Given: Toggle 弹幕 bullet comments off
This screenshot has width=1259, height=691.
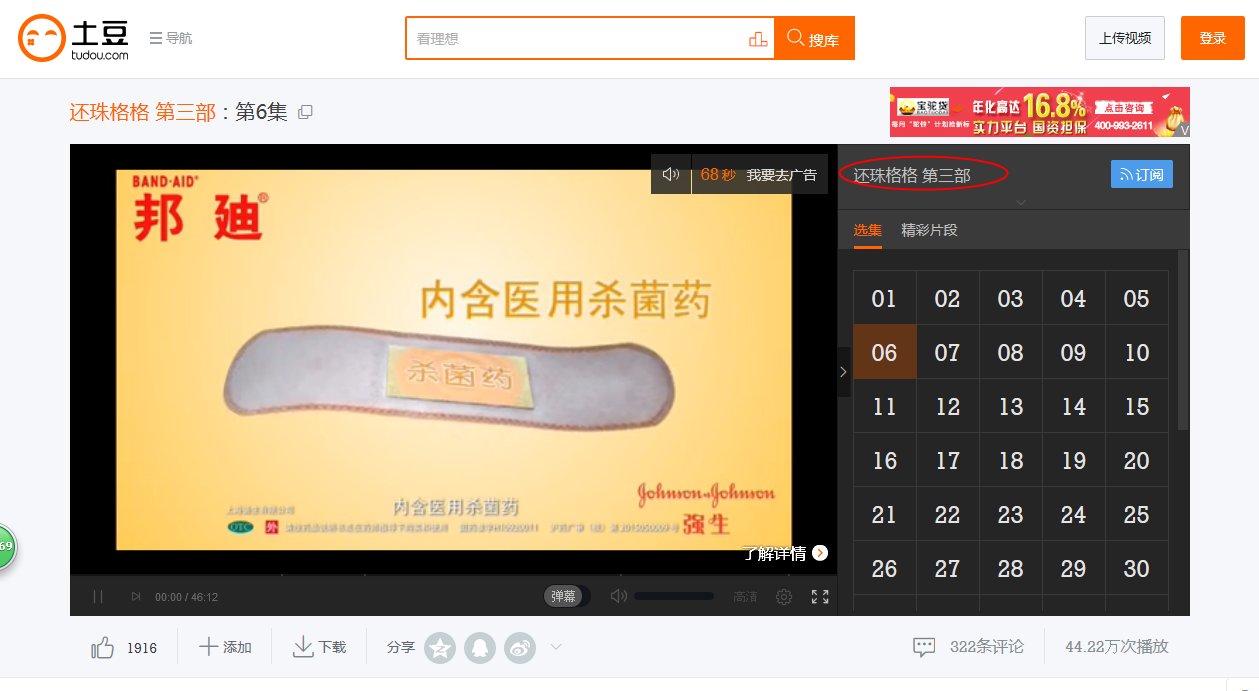Looking at the screenshot, I should tap(565, 593).
